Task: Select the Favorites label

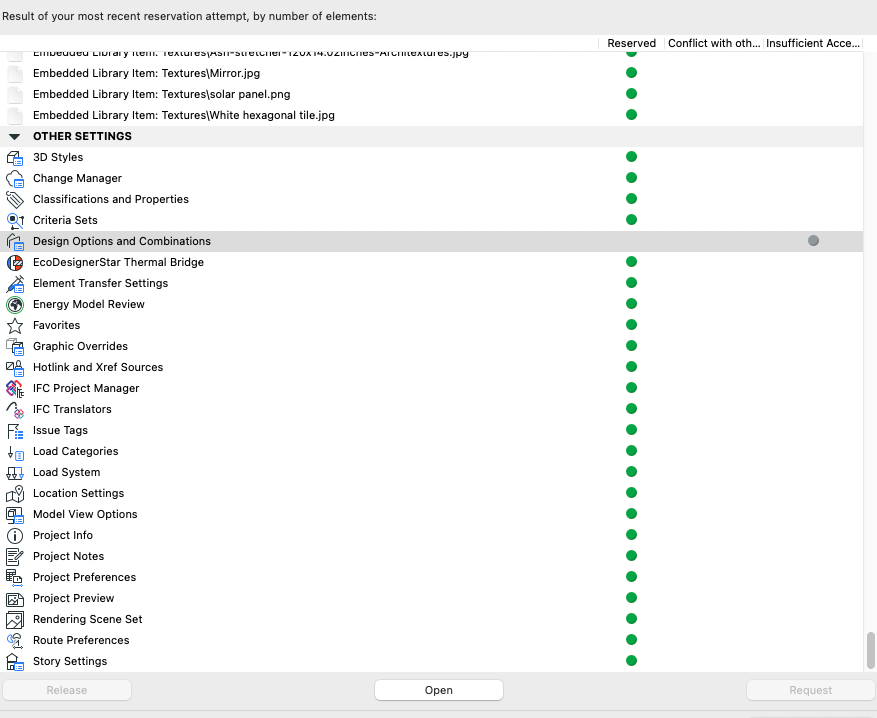Action: coord(56,325)
